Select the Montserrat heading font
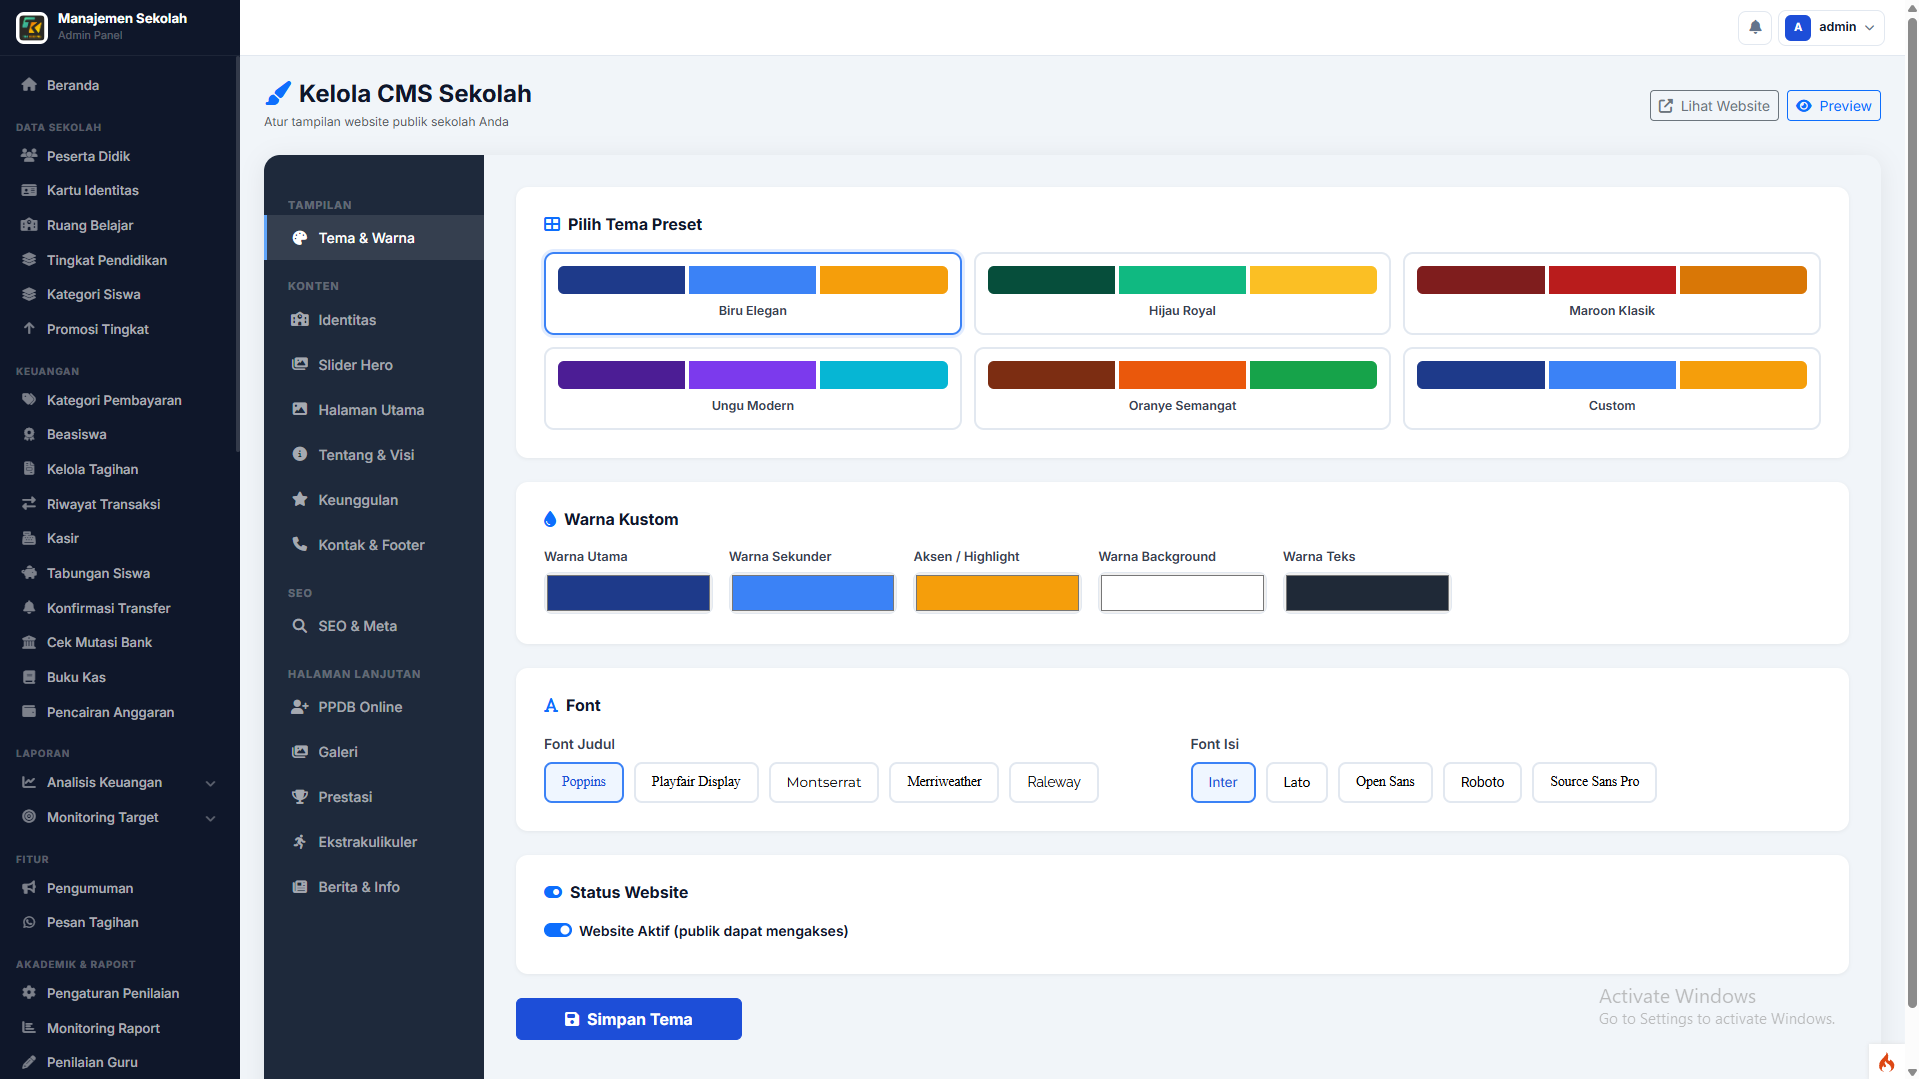1919x1079 pixels. (x=824, y=782)
